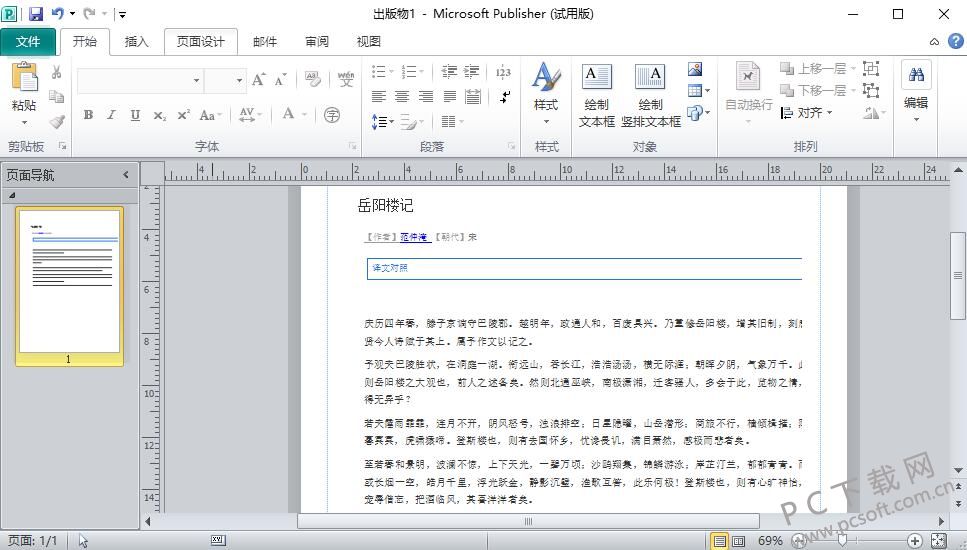Image resolution: width=967 pixels, height=550 pixels.
Task: Click the zoom in plus button
Action: point(915,541)
